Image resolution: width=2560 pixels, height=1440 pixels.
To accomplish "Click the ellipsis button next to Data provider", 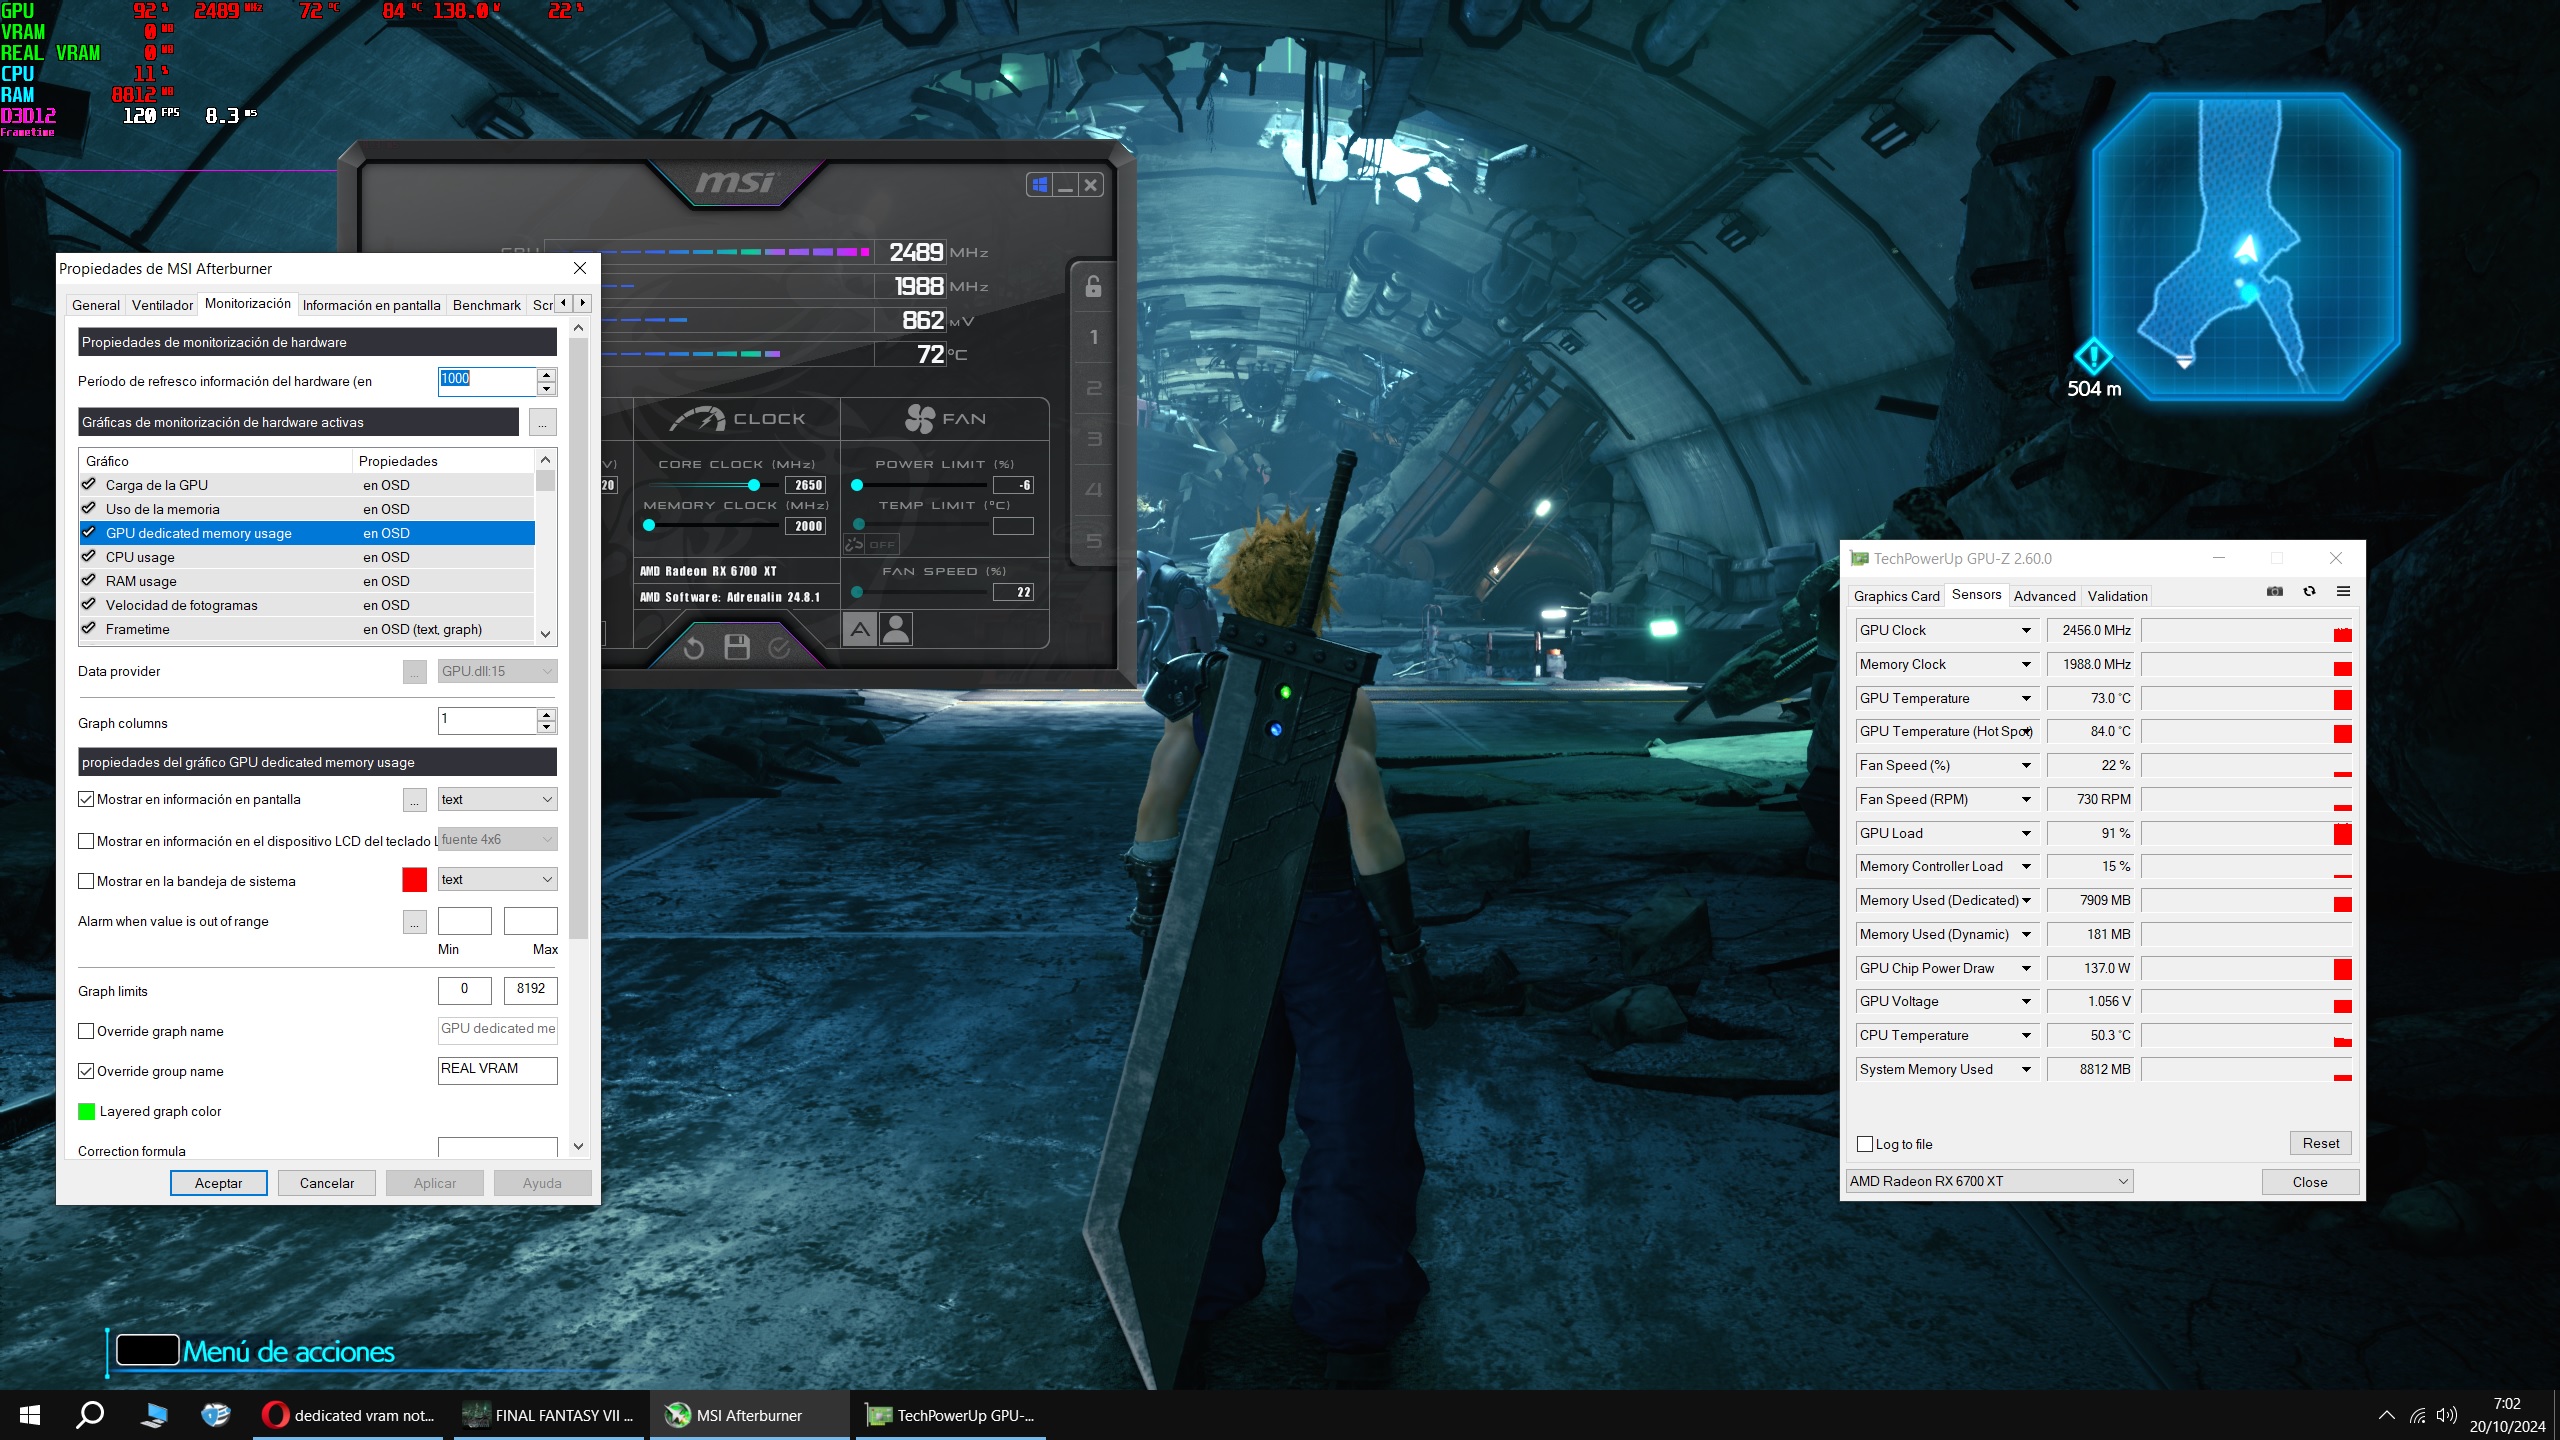I will [415, 672].
